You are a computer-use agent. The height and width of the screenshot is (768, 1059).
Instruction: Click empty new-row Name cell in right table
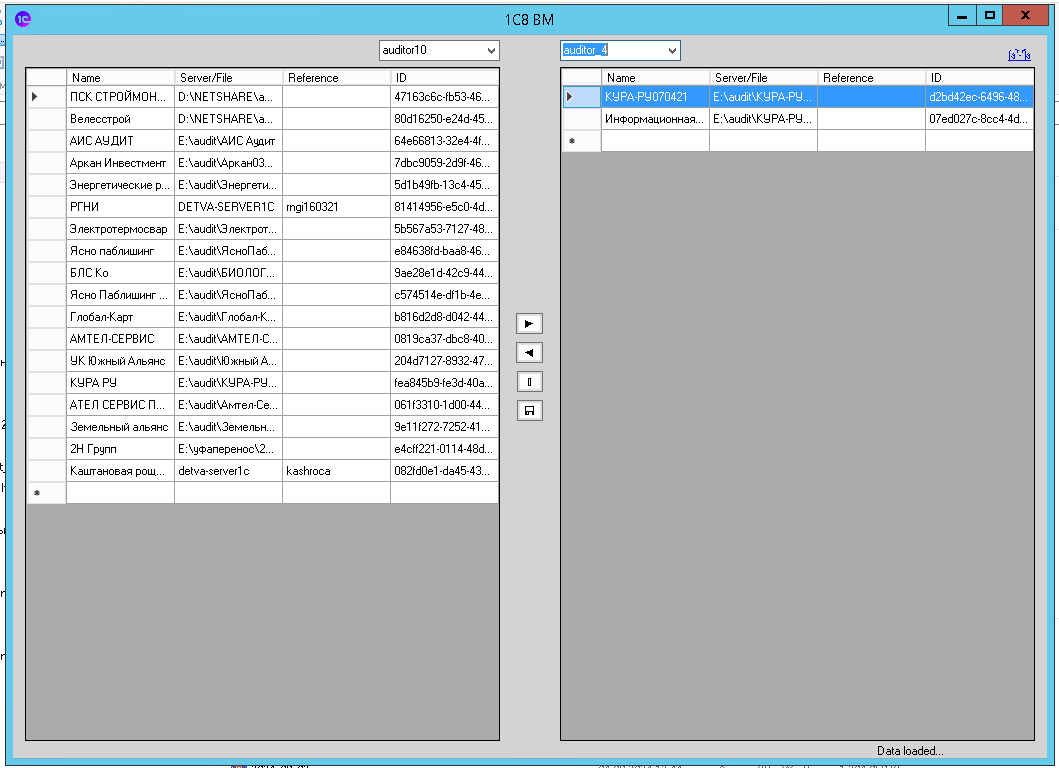655,141
